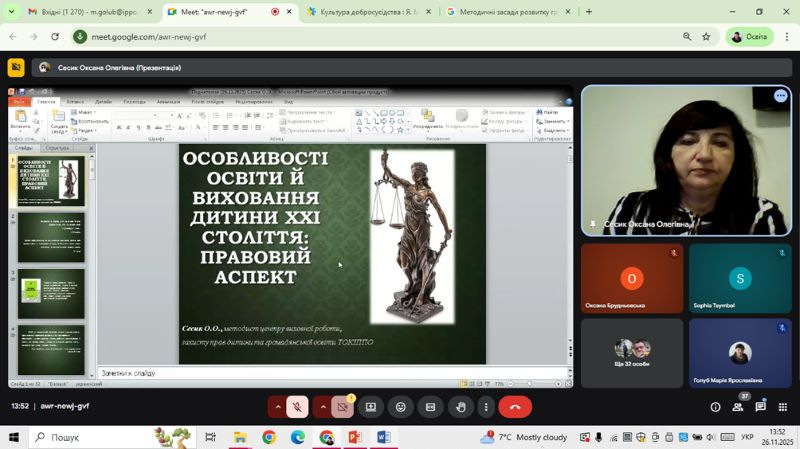Click the share screen icon
The width and height of the screenshot is (800, 449).
[371, 407]
